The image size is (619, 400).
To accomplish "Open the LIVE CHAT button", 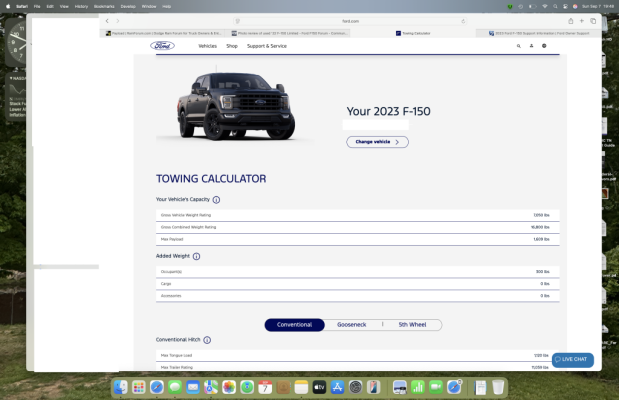I will [x=572, y=360].
